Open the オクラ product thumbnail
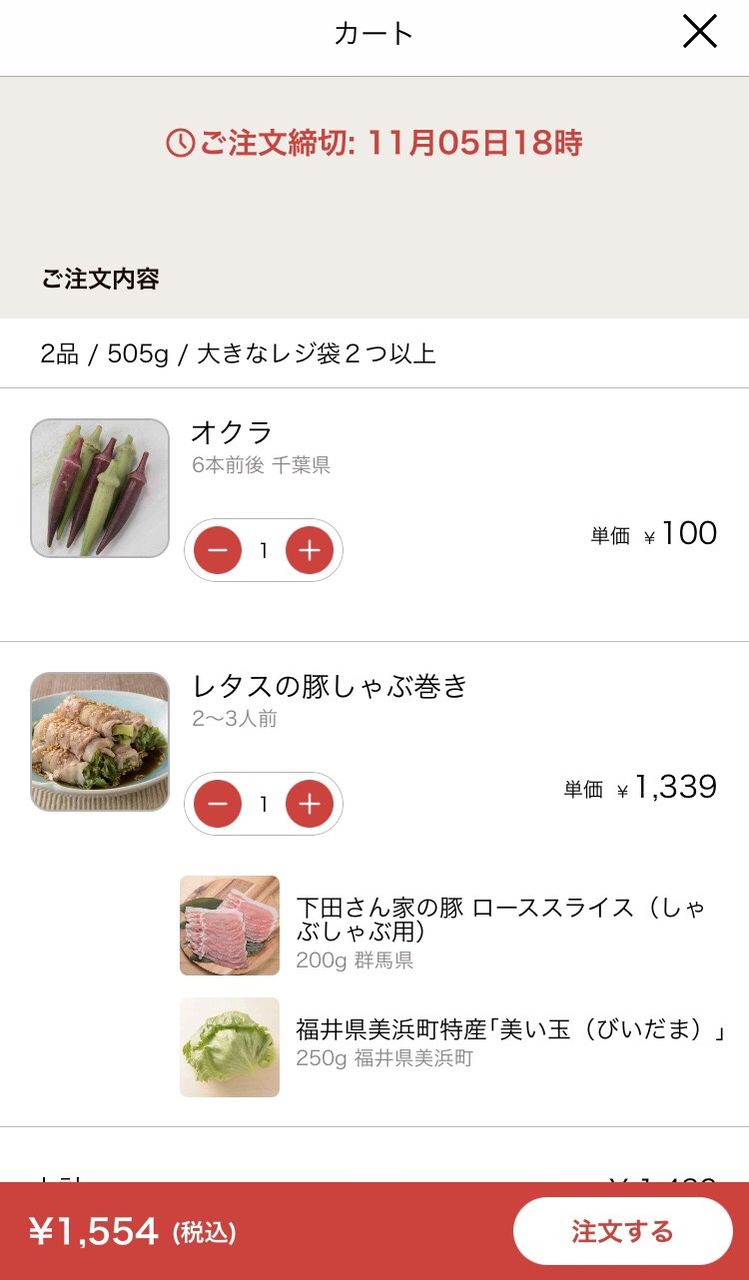 point(100,488)
